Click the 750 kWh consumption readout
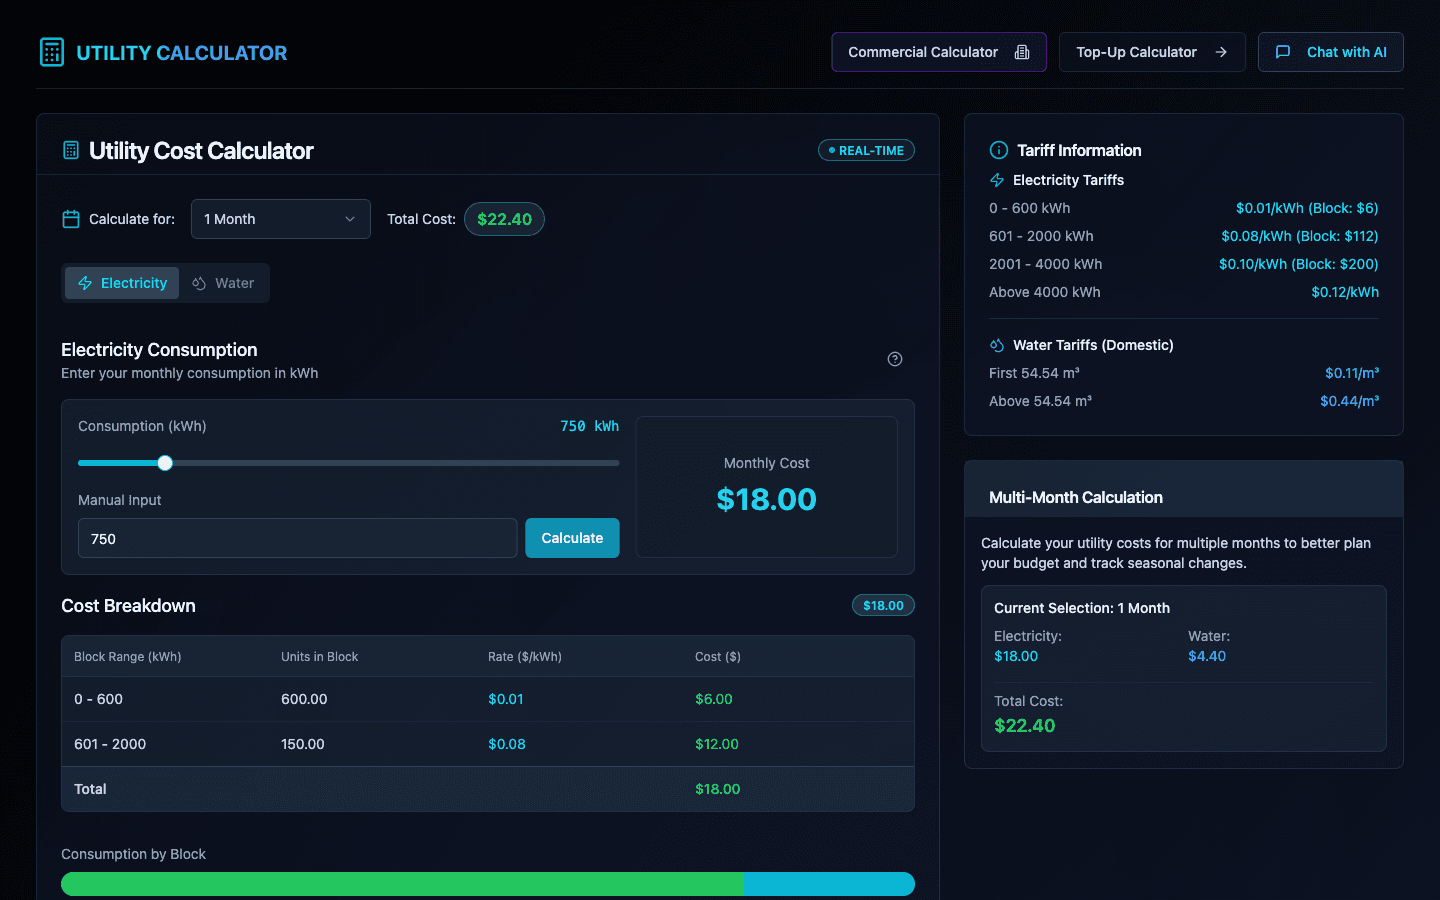The width and height of the screenshot is (1440, 900). point(589,426)
